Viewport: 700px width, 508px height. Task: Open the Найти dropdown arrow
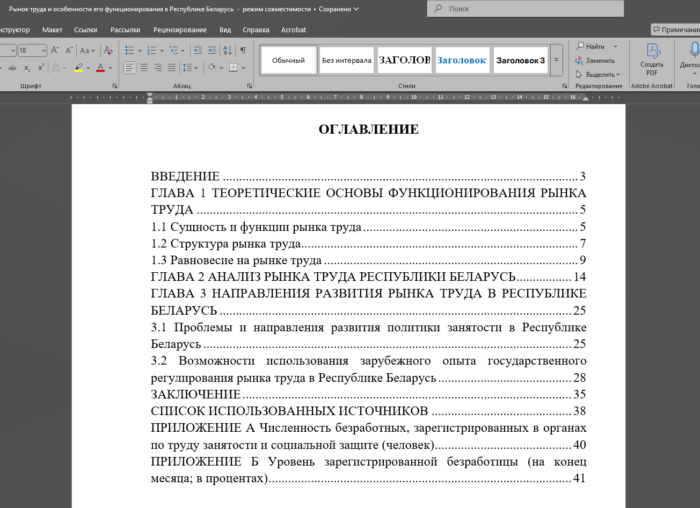point(615,46)
